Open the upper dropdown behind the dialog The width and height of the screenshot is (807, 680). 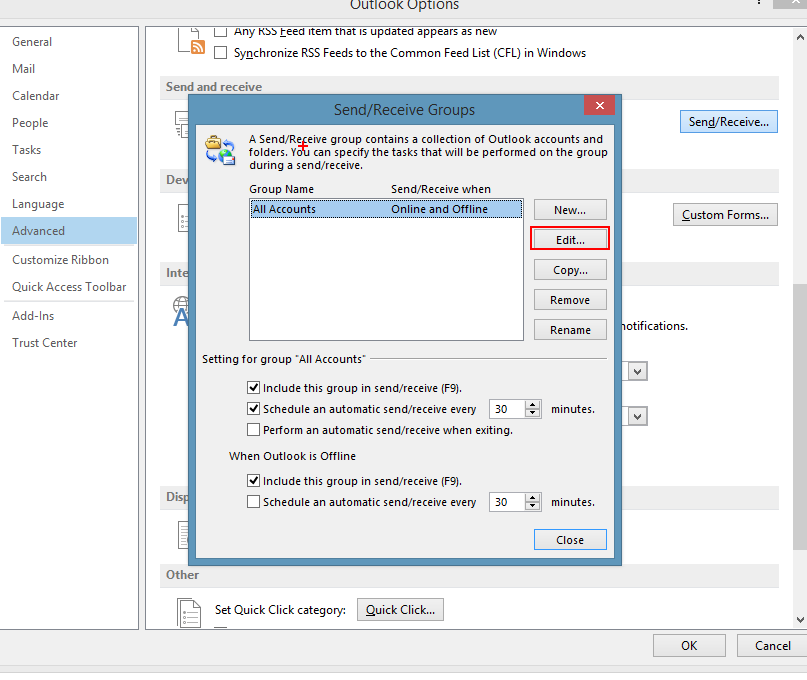637,371
